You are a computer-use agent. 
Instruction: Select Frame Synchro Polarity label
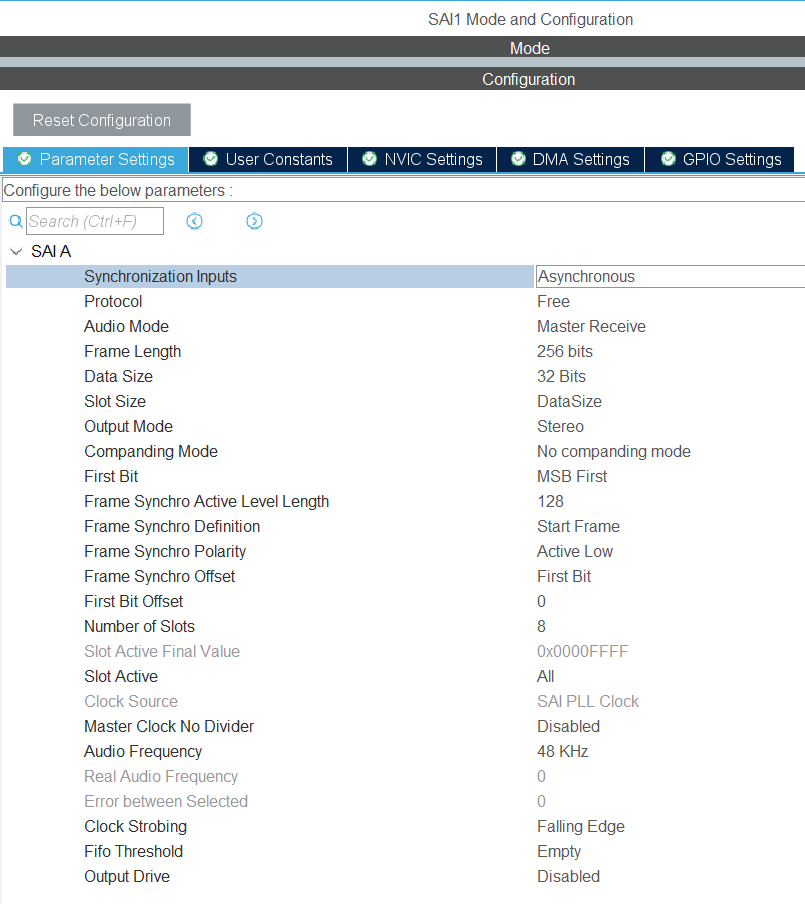165,551
